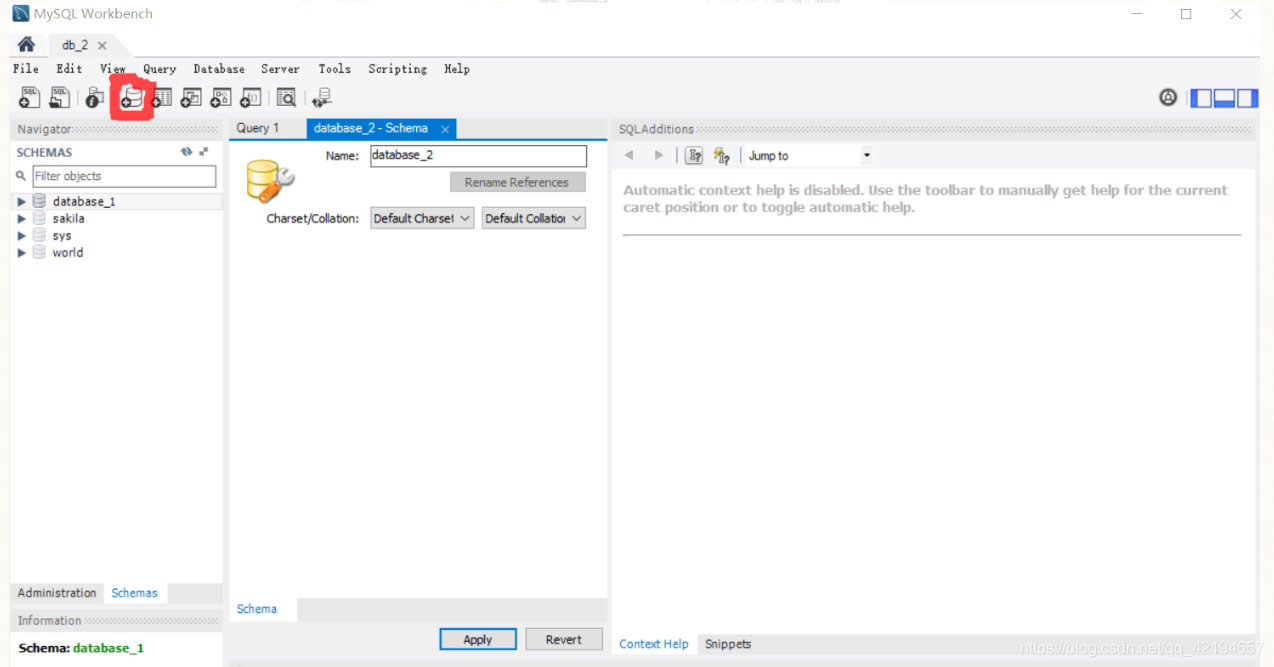Open the Scripting menu
The image size is (1274, 667).
[397, 69]
